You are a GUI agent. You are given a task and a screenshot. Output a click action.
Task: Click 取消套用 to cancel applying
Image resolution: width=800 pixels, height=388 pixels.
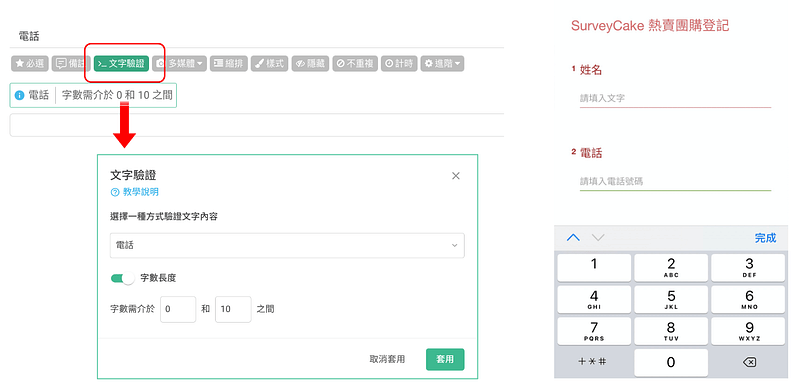pos(387,359)
